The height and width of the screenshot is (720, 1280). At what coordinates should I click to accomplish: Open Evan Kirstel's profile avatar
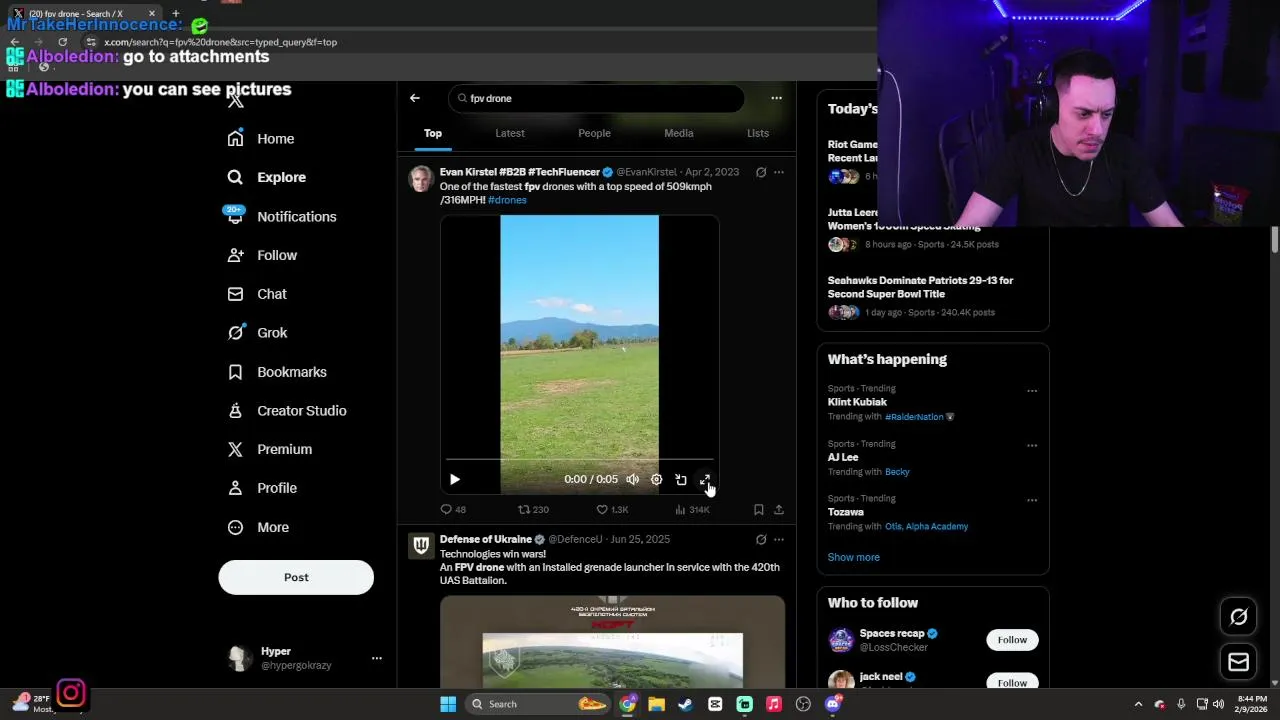pyautogui.click(x=421, y=179)
